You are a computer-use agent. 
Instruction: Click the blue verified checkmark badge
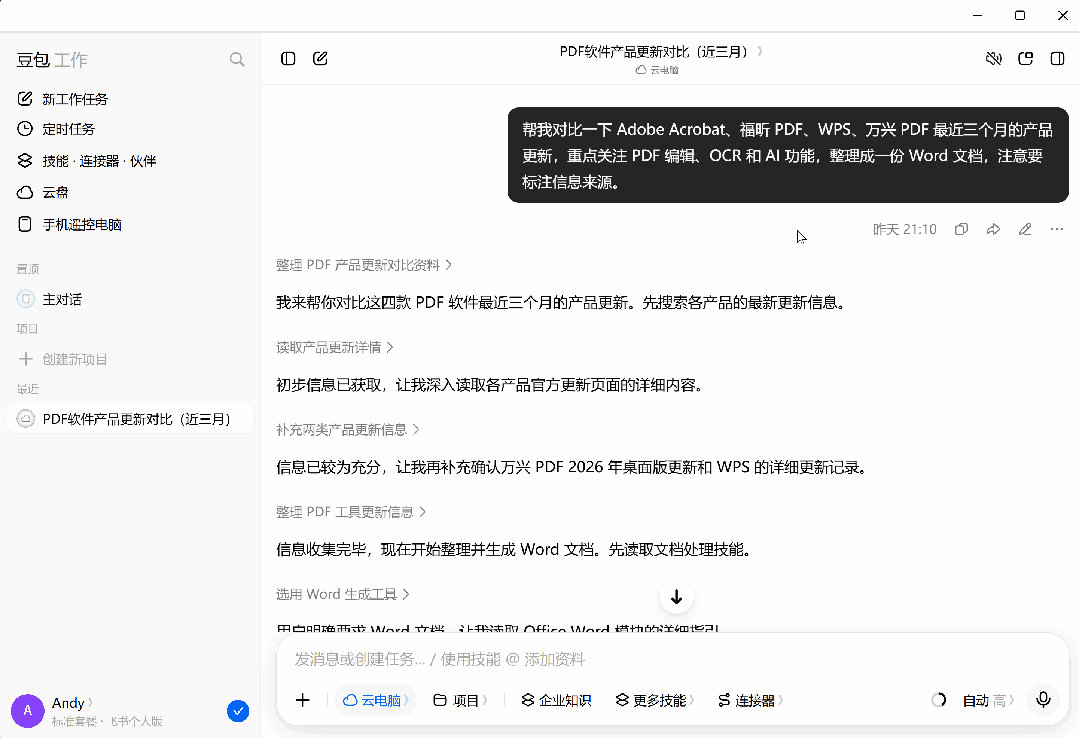[238, 711]
